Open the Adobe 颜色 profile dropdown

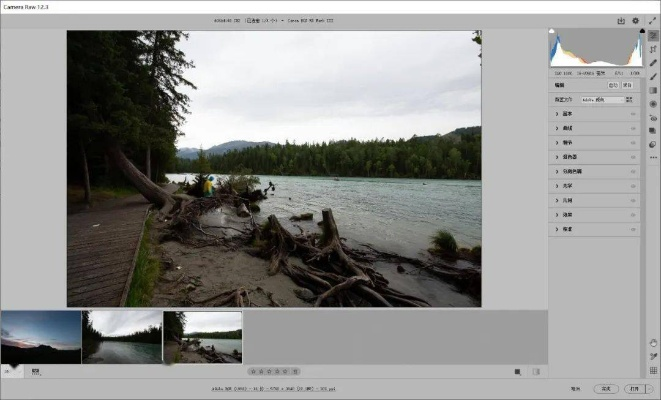602,100
